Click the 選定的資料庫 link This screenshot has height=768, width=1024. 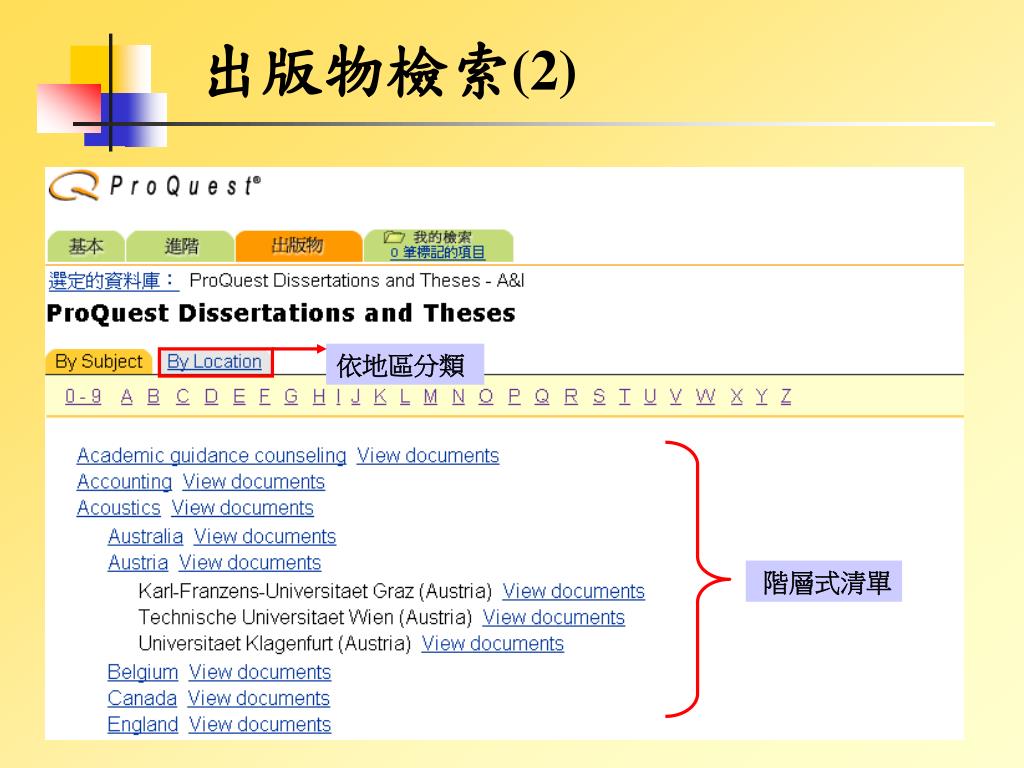click(112, 281)
